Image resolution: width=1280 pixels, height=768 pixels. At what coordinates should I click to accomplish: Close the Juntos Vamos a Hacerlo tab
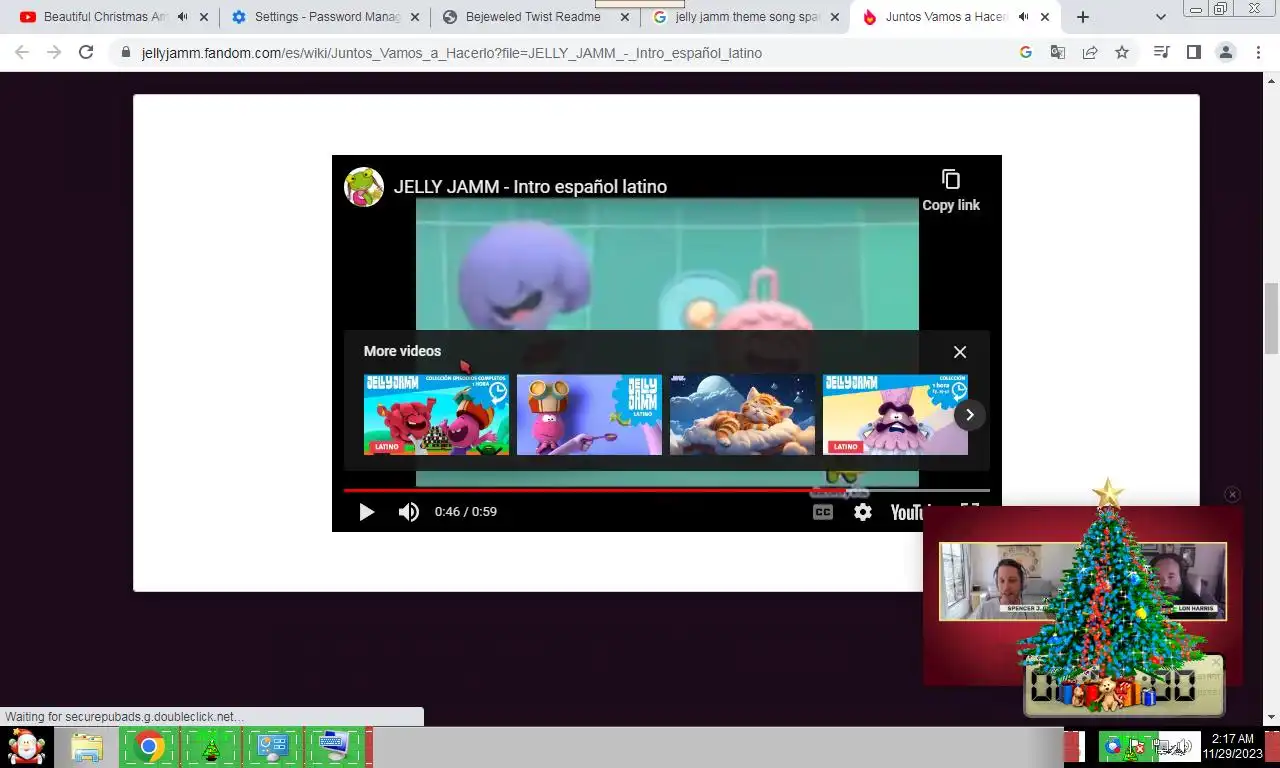(x=1045, y=17)
